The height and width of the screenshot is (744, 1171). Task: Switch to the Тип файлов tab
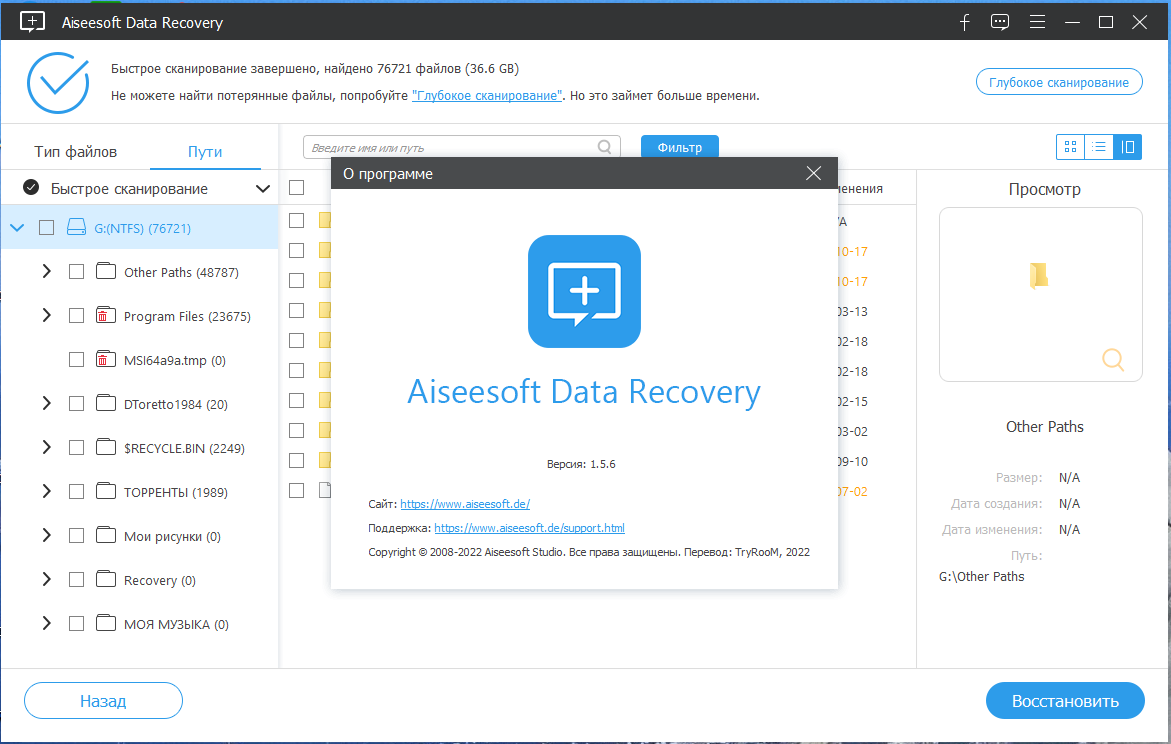[x=75, y=152]
